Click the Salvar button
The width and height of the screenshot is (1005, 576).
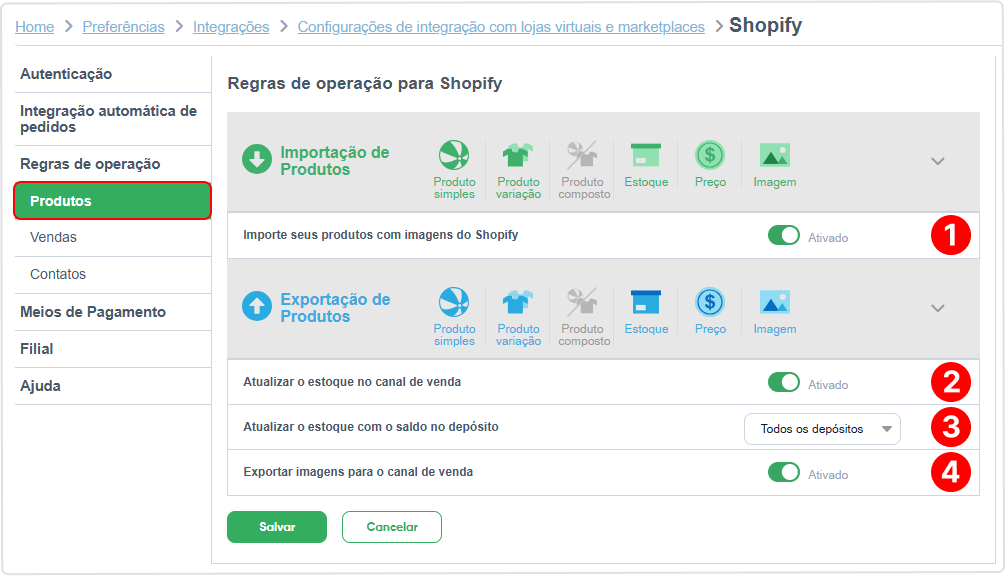[x=277, y=527]
